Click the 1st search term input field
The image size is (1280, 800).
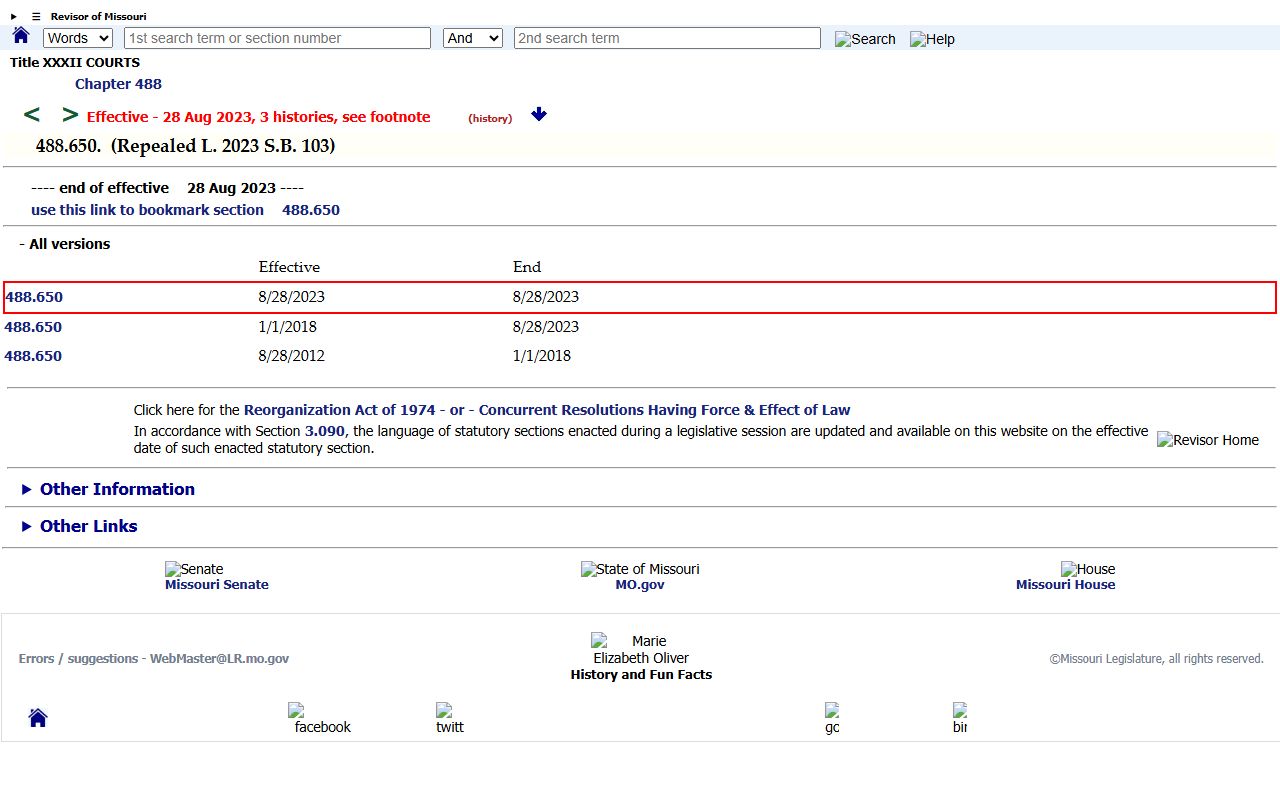click(277, 38)
